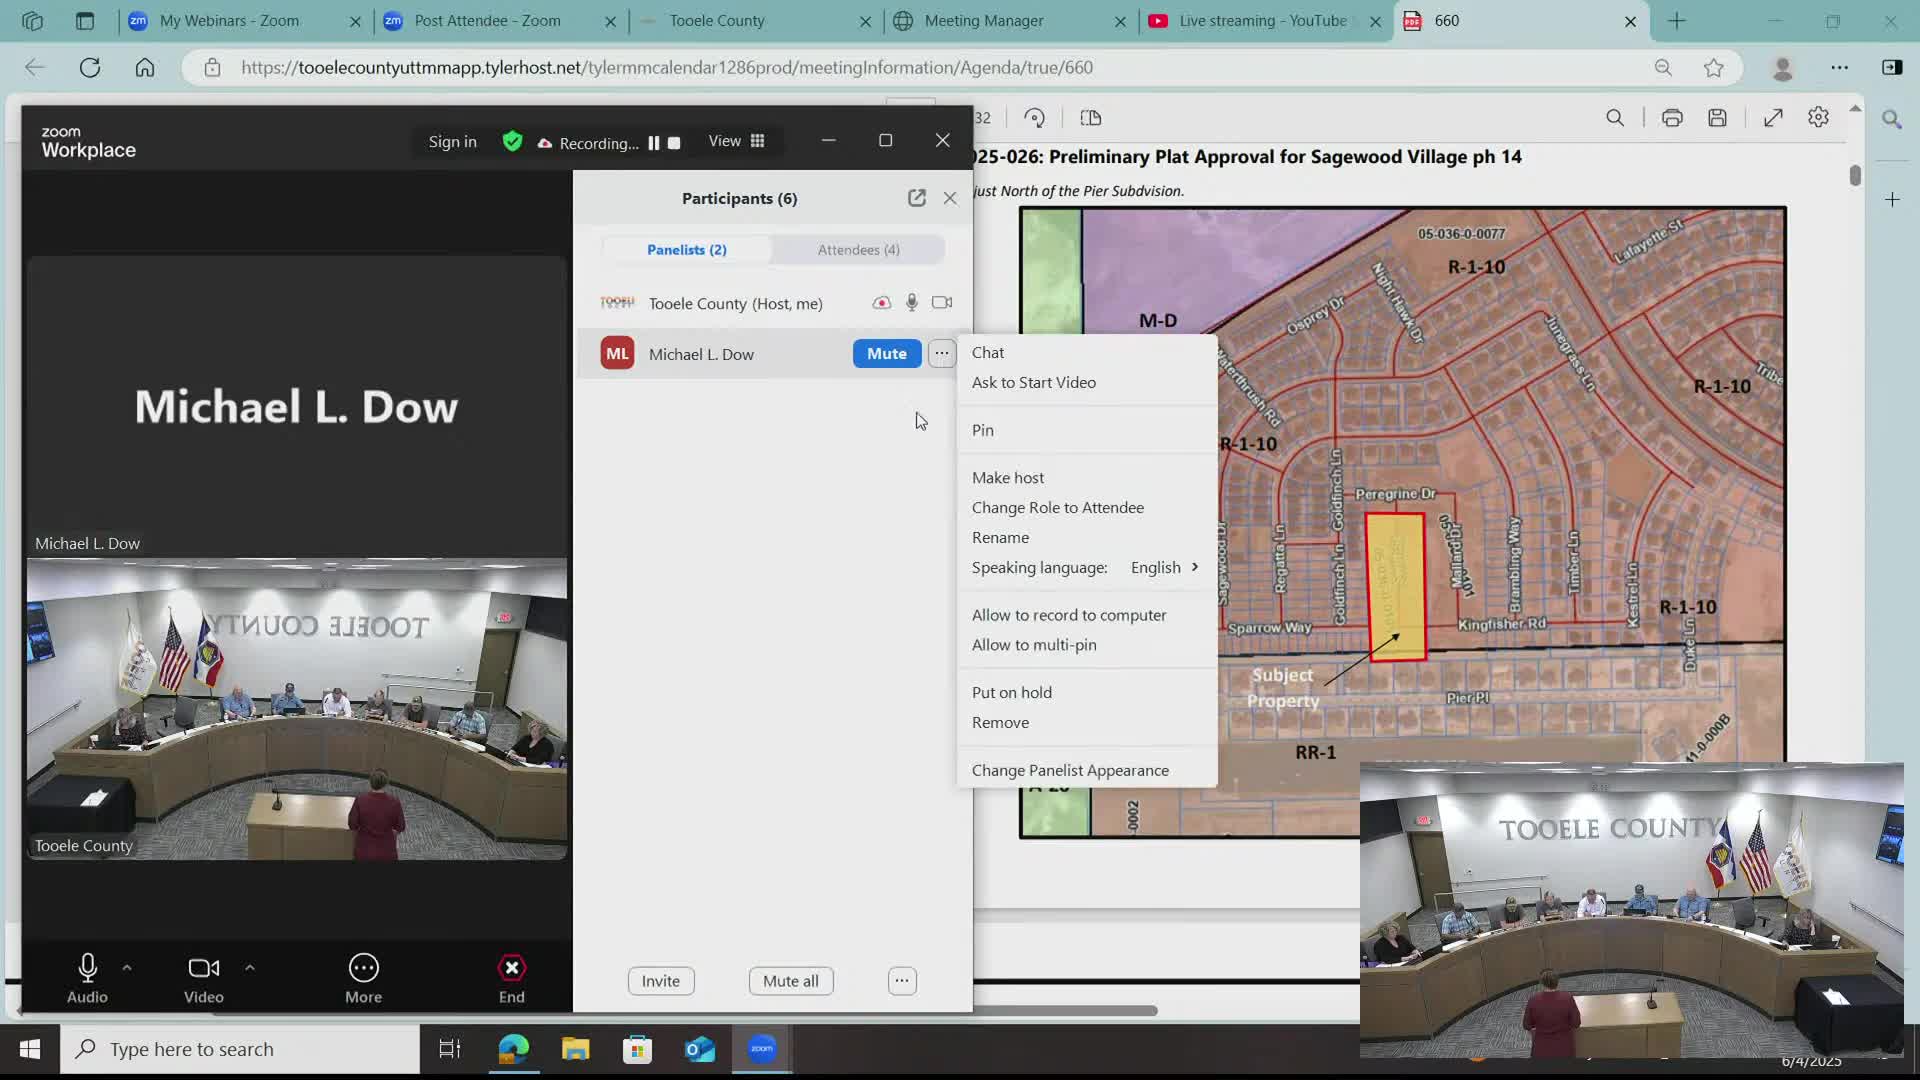
Task: Click the Invite button
Action: tap(661, 981)
